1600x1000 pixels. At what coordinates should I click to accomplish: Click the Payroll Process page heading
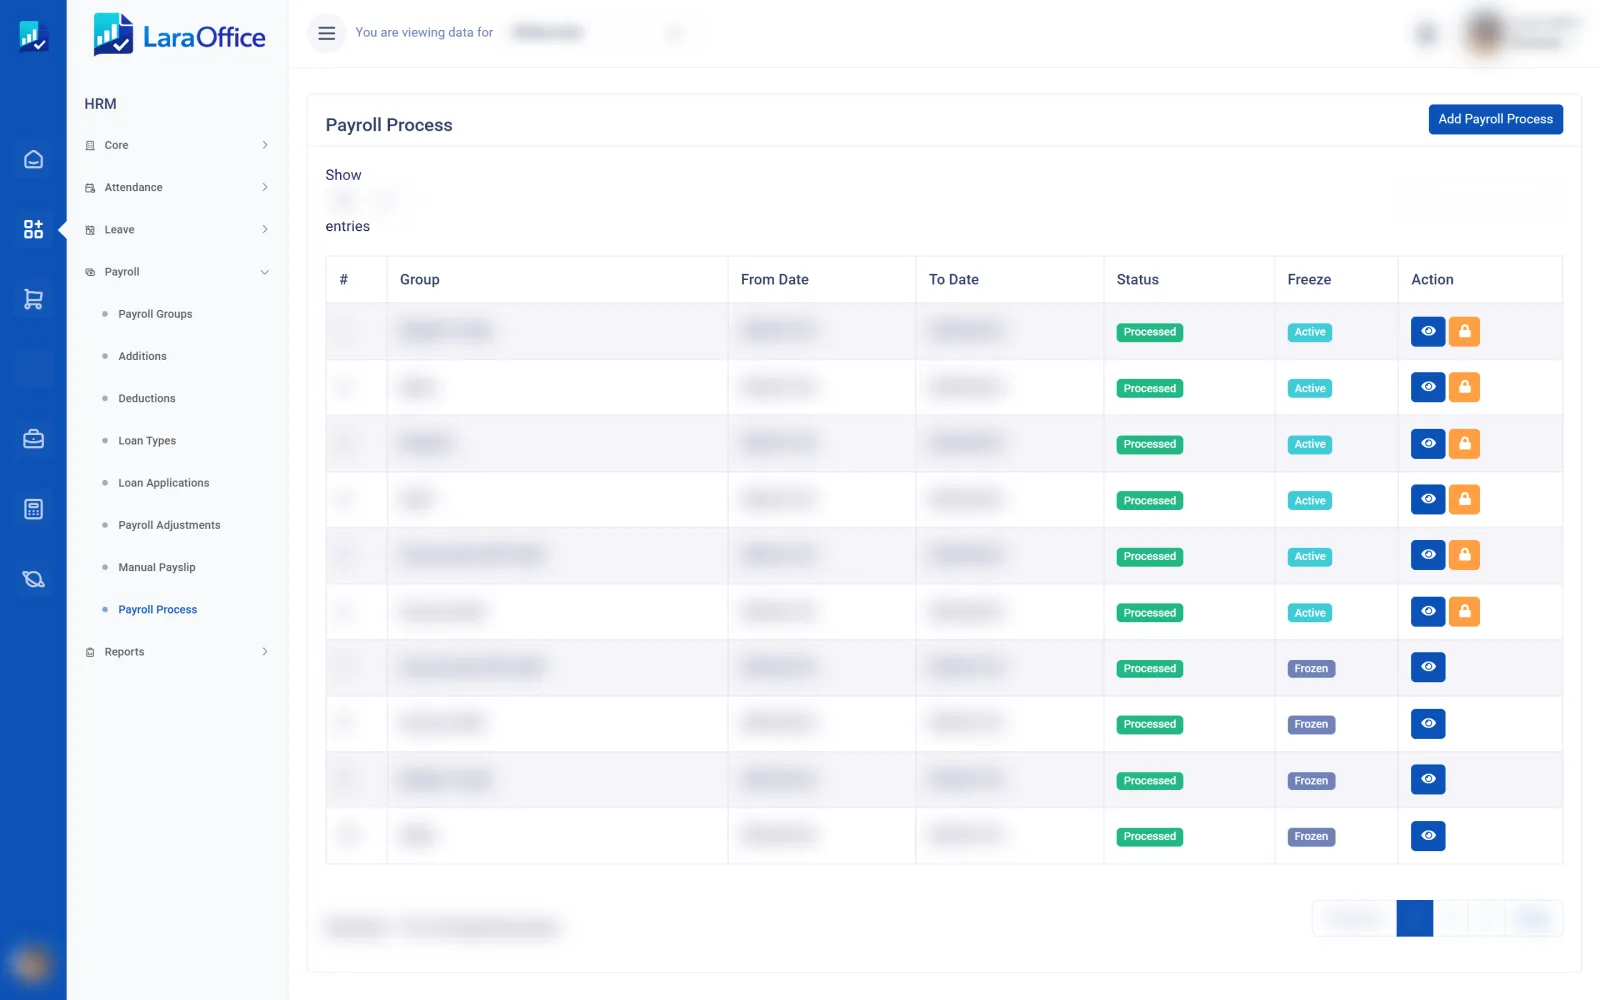click(389, 125)
